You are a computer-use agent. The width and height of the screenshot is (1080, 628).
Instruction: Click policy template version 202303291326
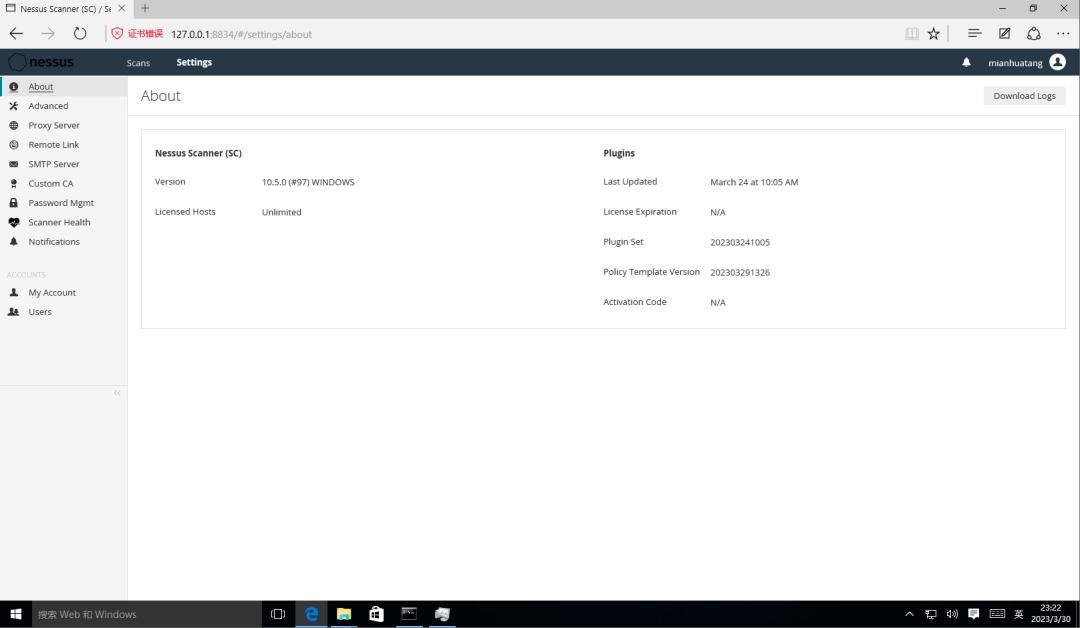click(740, 273)
